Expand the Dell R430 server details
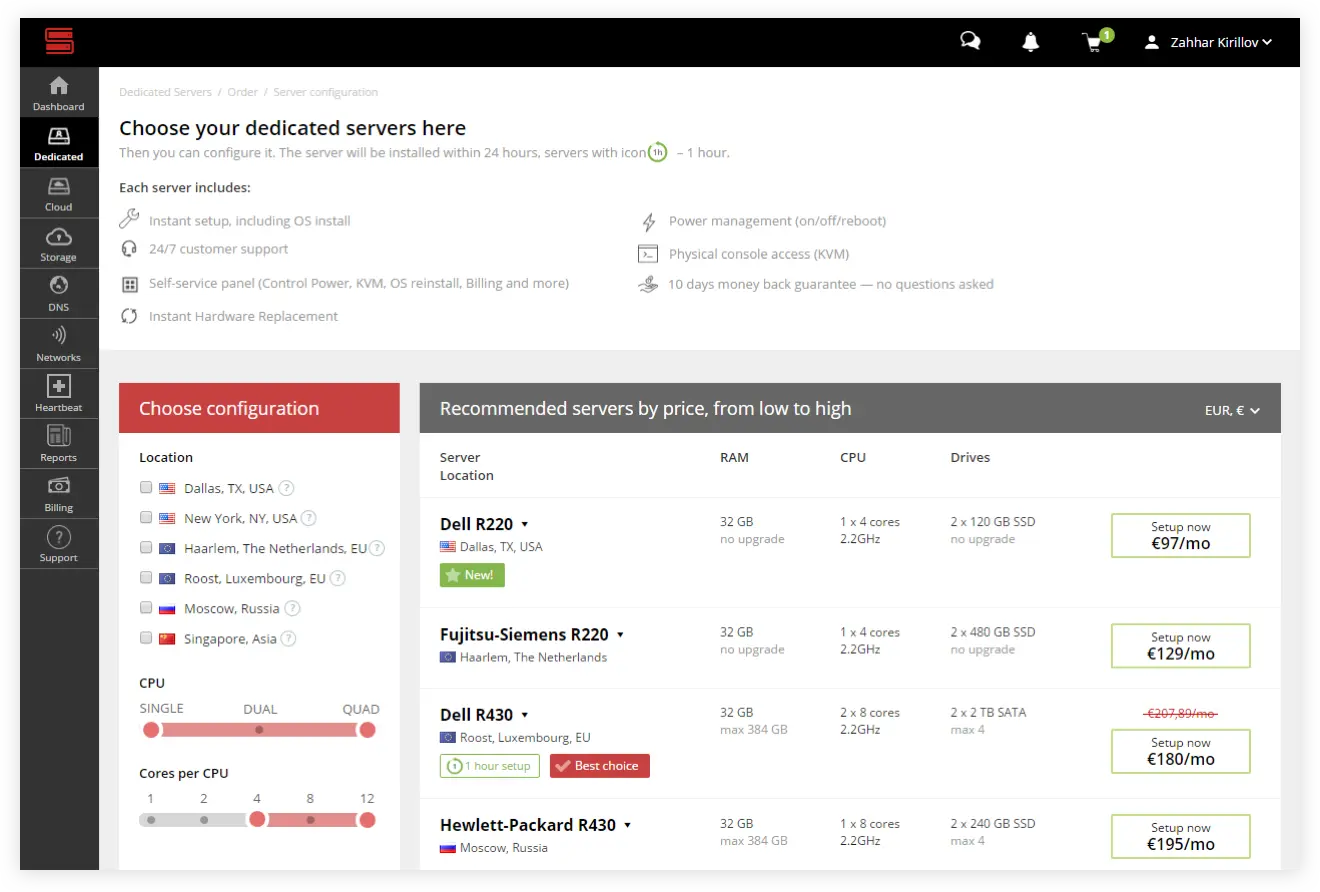This screenshot has width=1320, height=892. tap(525, 715)
